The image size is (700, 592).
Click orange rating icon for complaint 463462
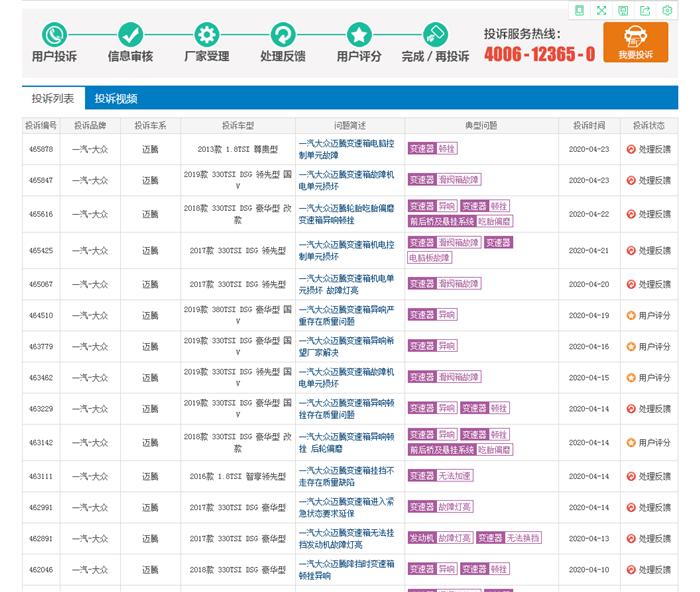[631, 378]
